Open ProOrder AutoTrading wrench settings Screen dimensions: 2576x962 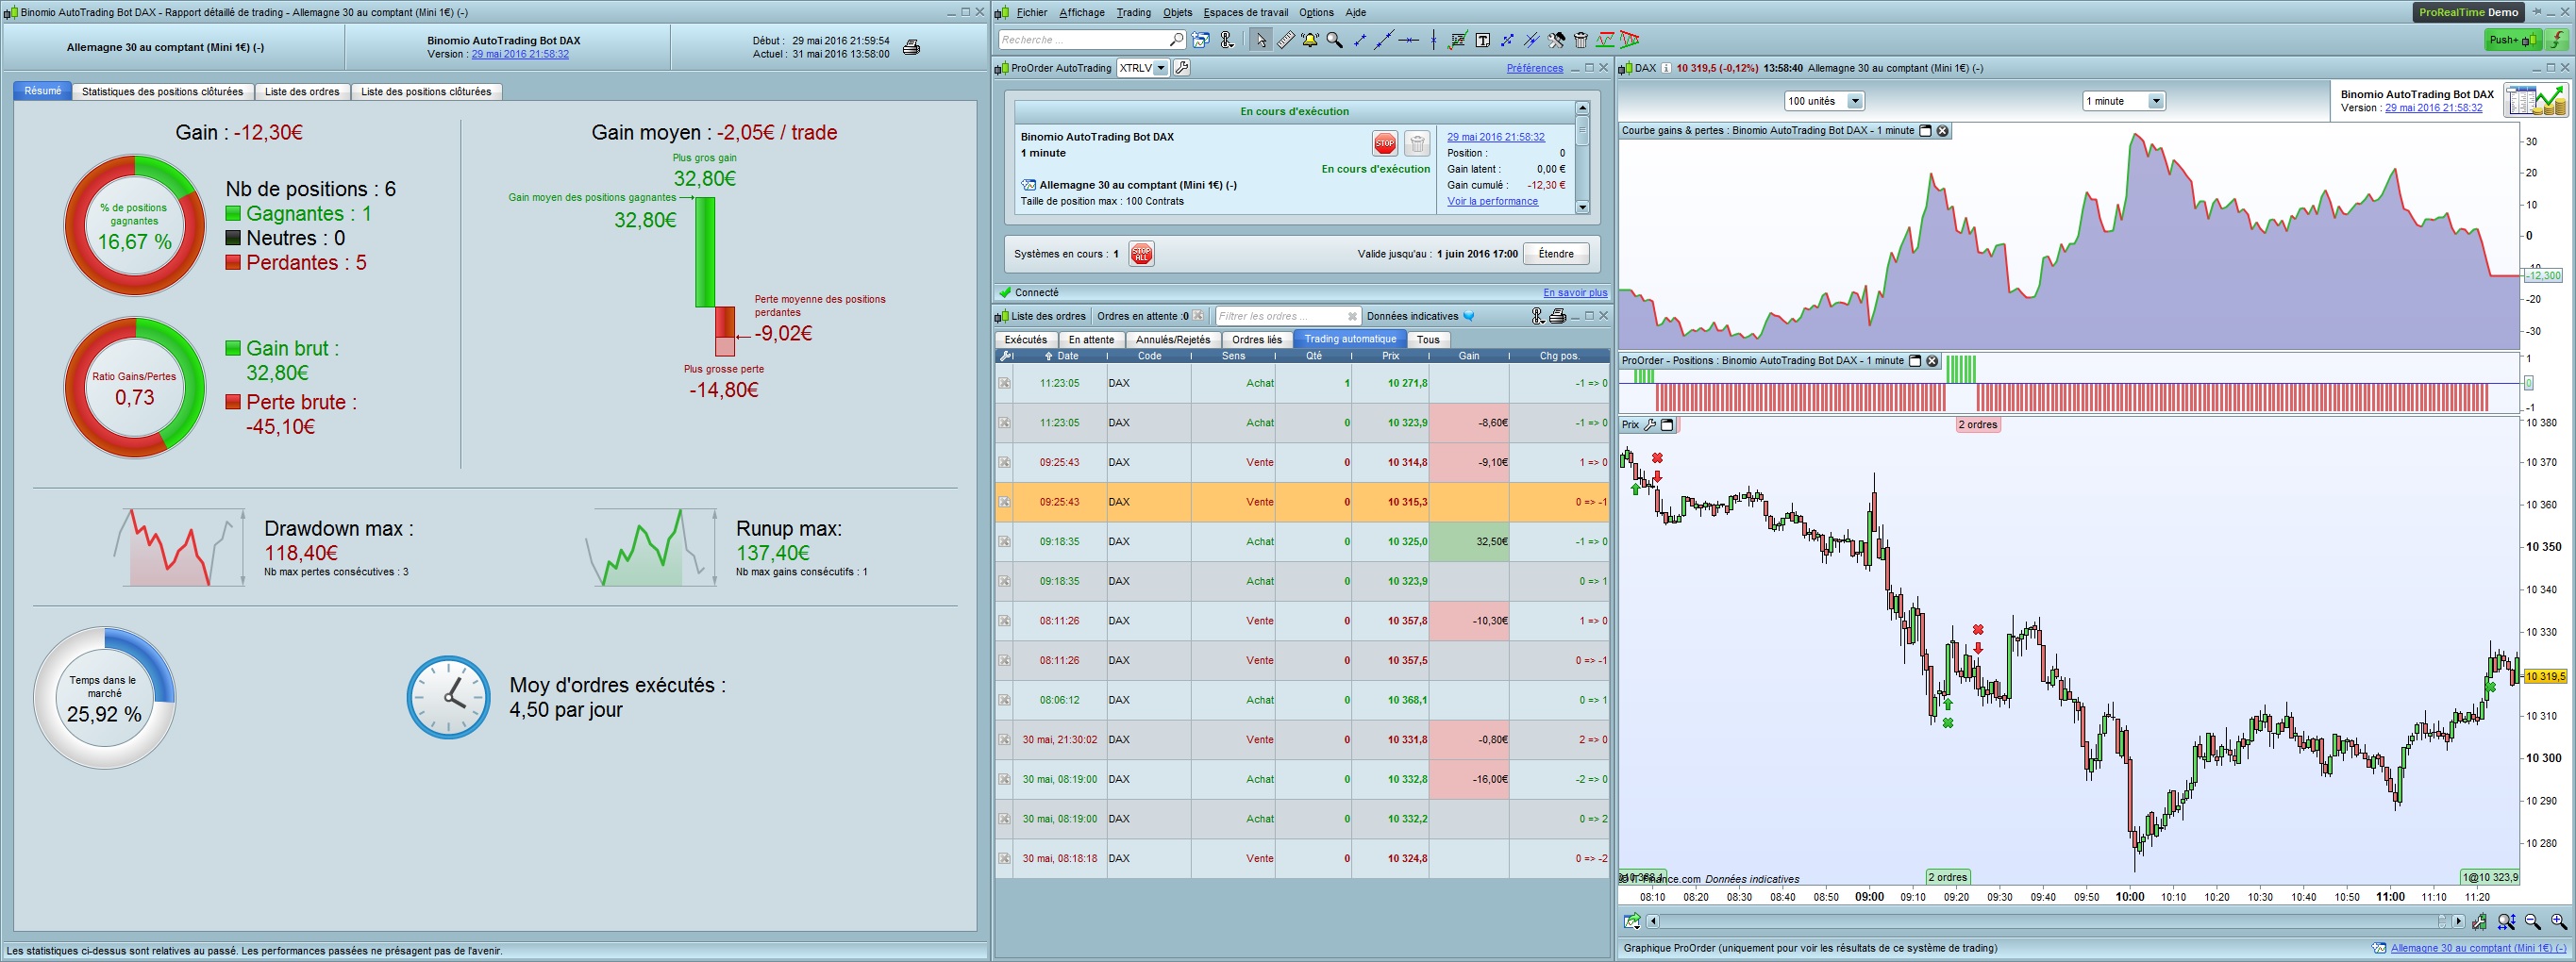[1182, 68]
